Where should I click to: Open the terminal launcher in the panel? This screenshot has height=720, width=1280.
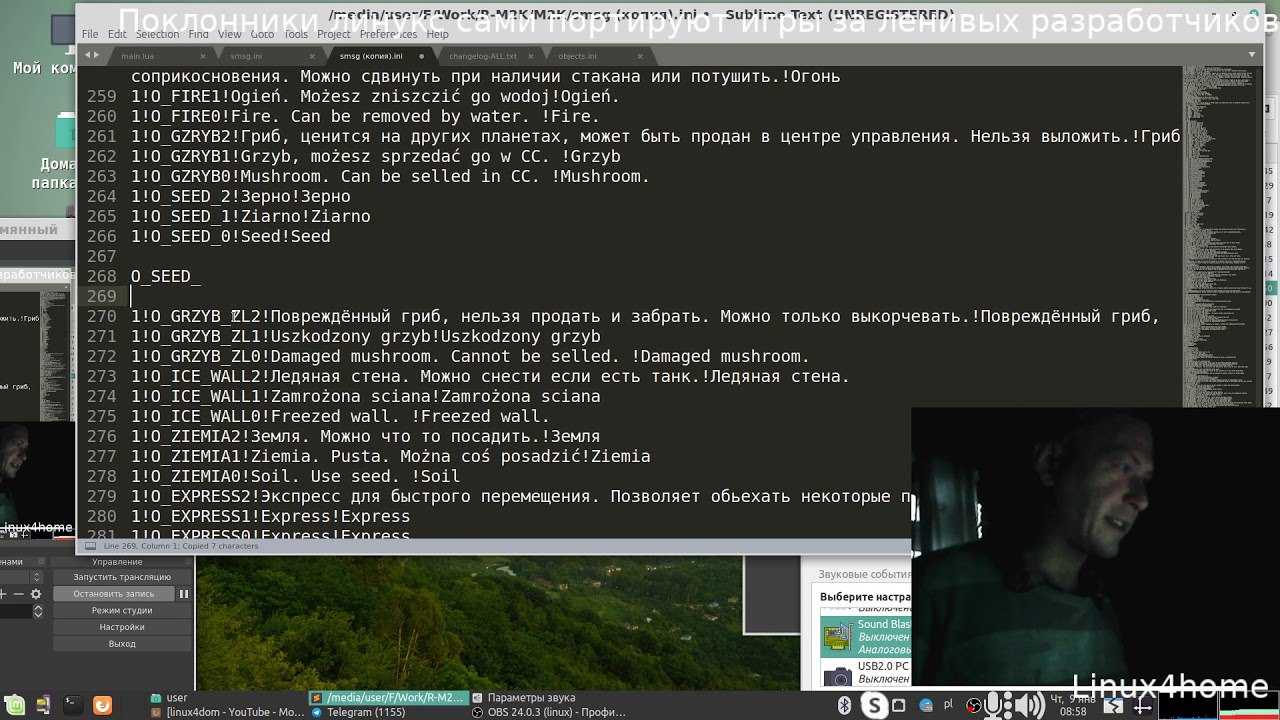(x=73, y=705)
